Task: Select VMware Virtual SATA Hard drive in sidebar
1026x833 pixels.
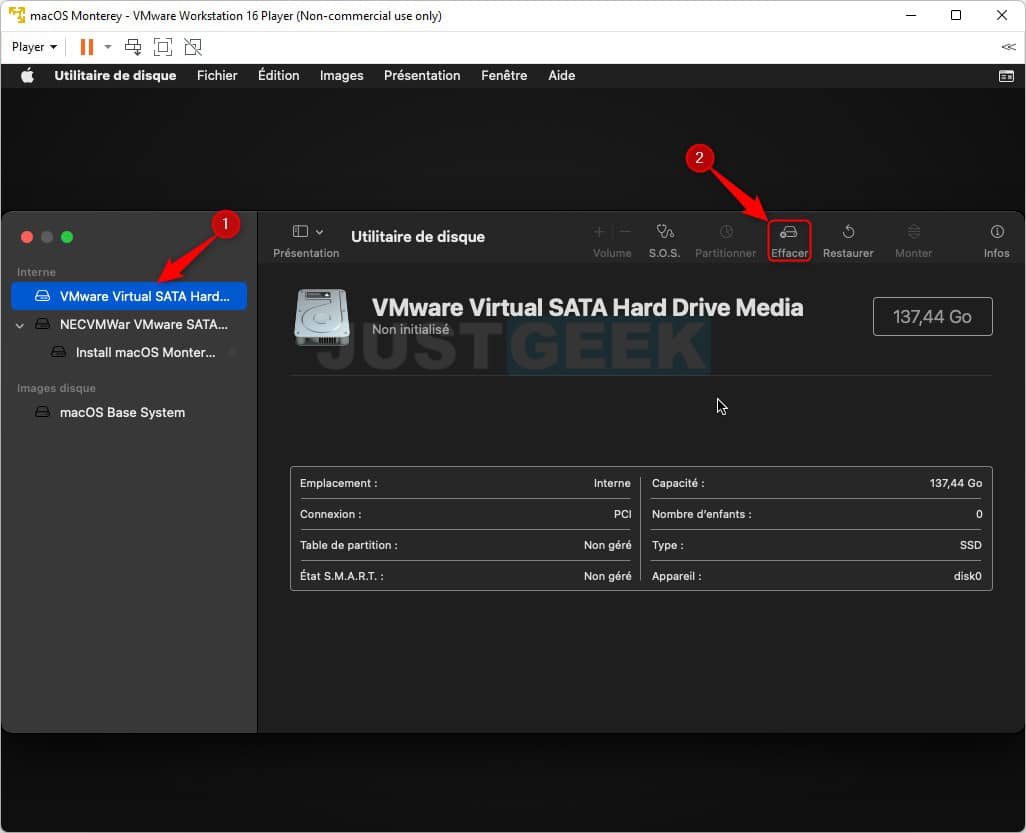Action: [x=129, y=296]
